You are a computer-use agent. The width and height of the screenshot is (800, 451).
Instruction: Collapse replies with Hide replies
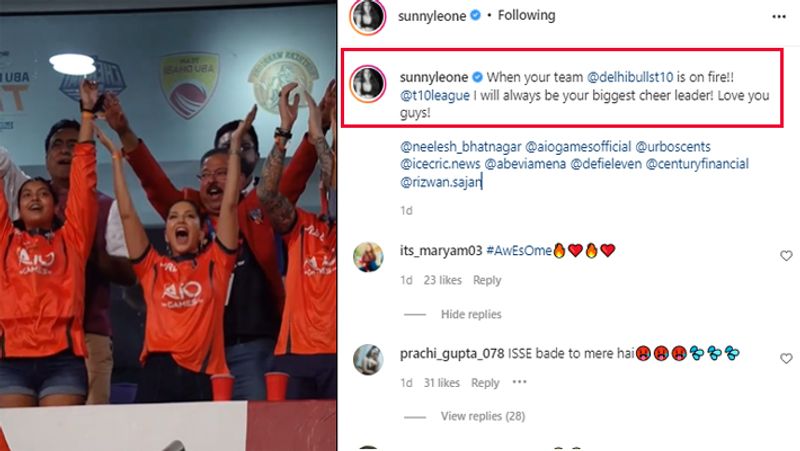click(471, 314)
